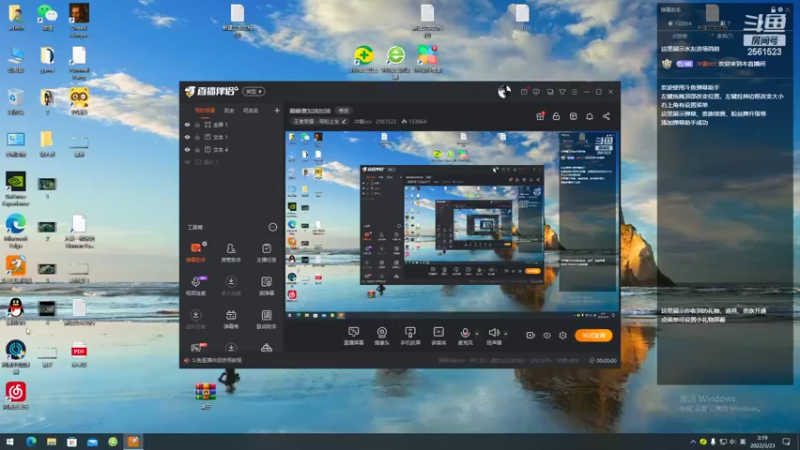
Task: Open Windows Start menu
Action: click(10, 442)
